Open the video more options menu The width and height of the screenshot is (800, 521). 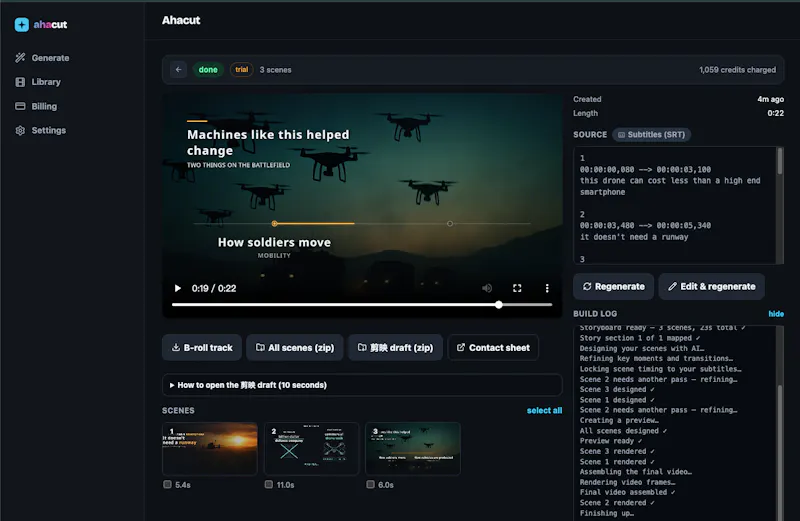tap(547, 288)
